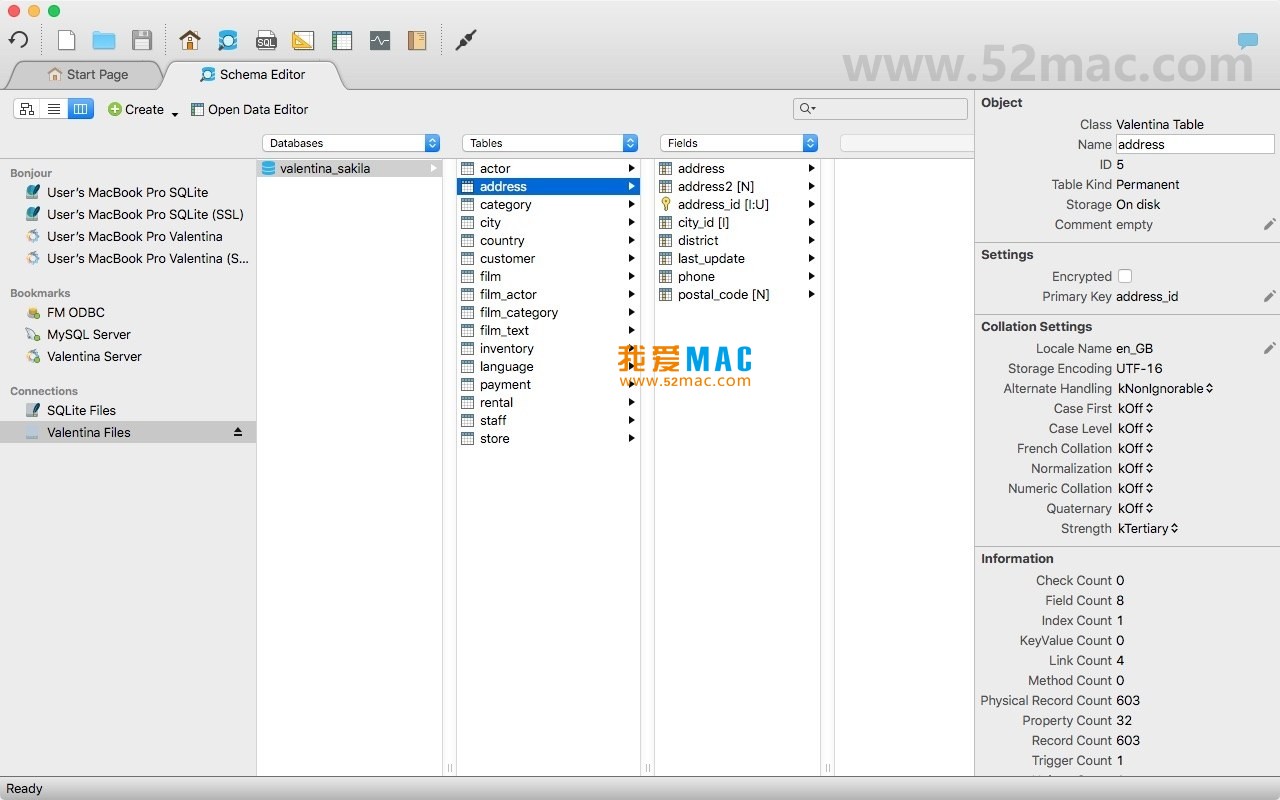Image resolution: width=1280 pixels, height=800 pixels.
Task: Enable the Encrypted checkbox
Action: click(1125, 276)
